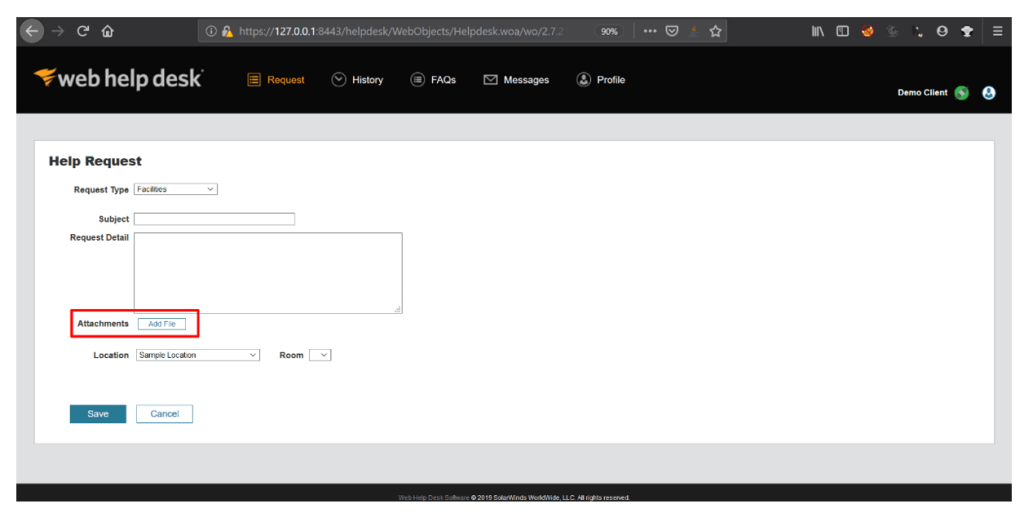1024x517 pixels.
Task: Click the Subject input field
Action: click(x=214, y=219)
